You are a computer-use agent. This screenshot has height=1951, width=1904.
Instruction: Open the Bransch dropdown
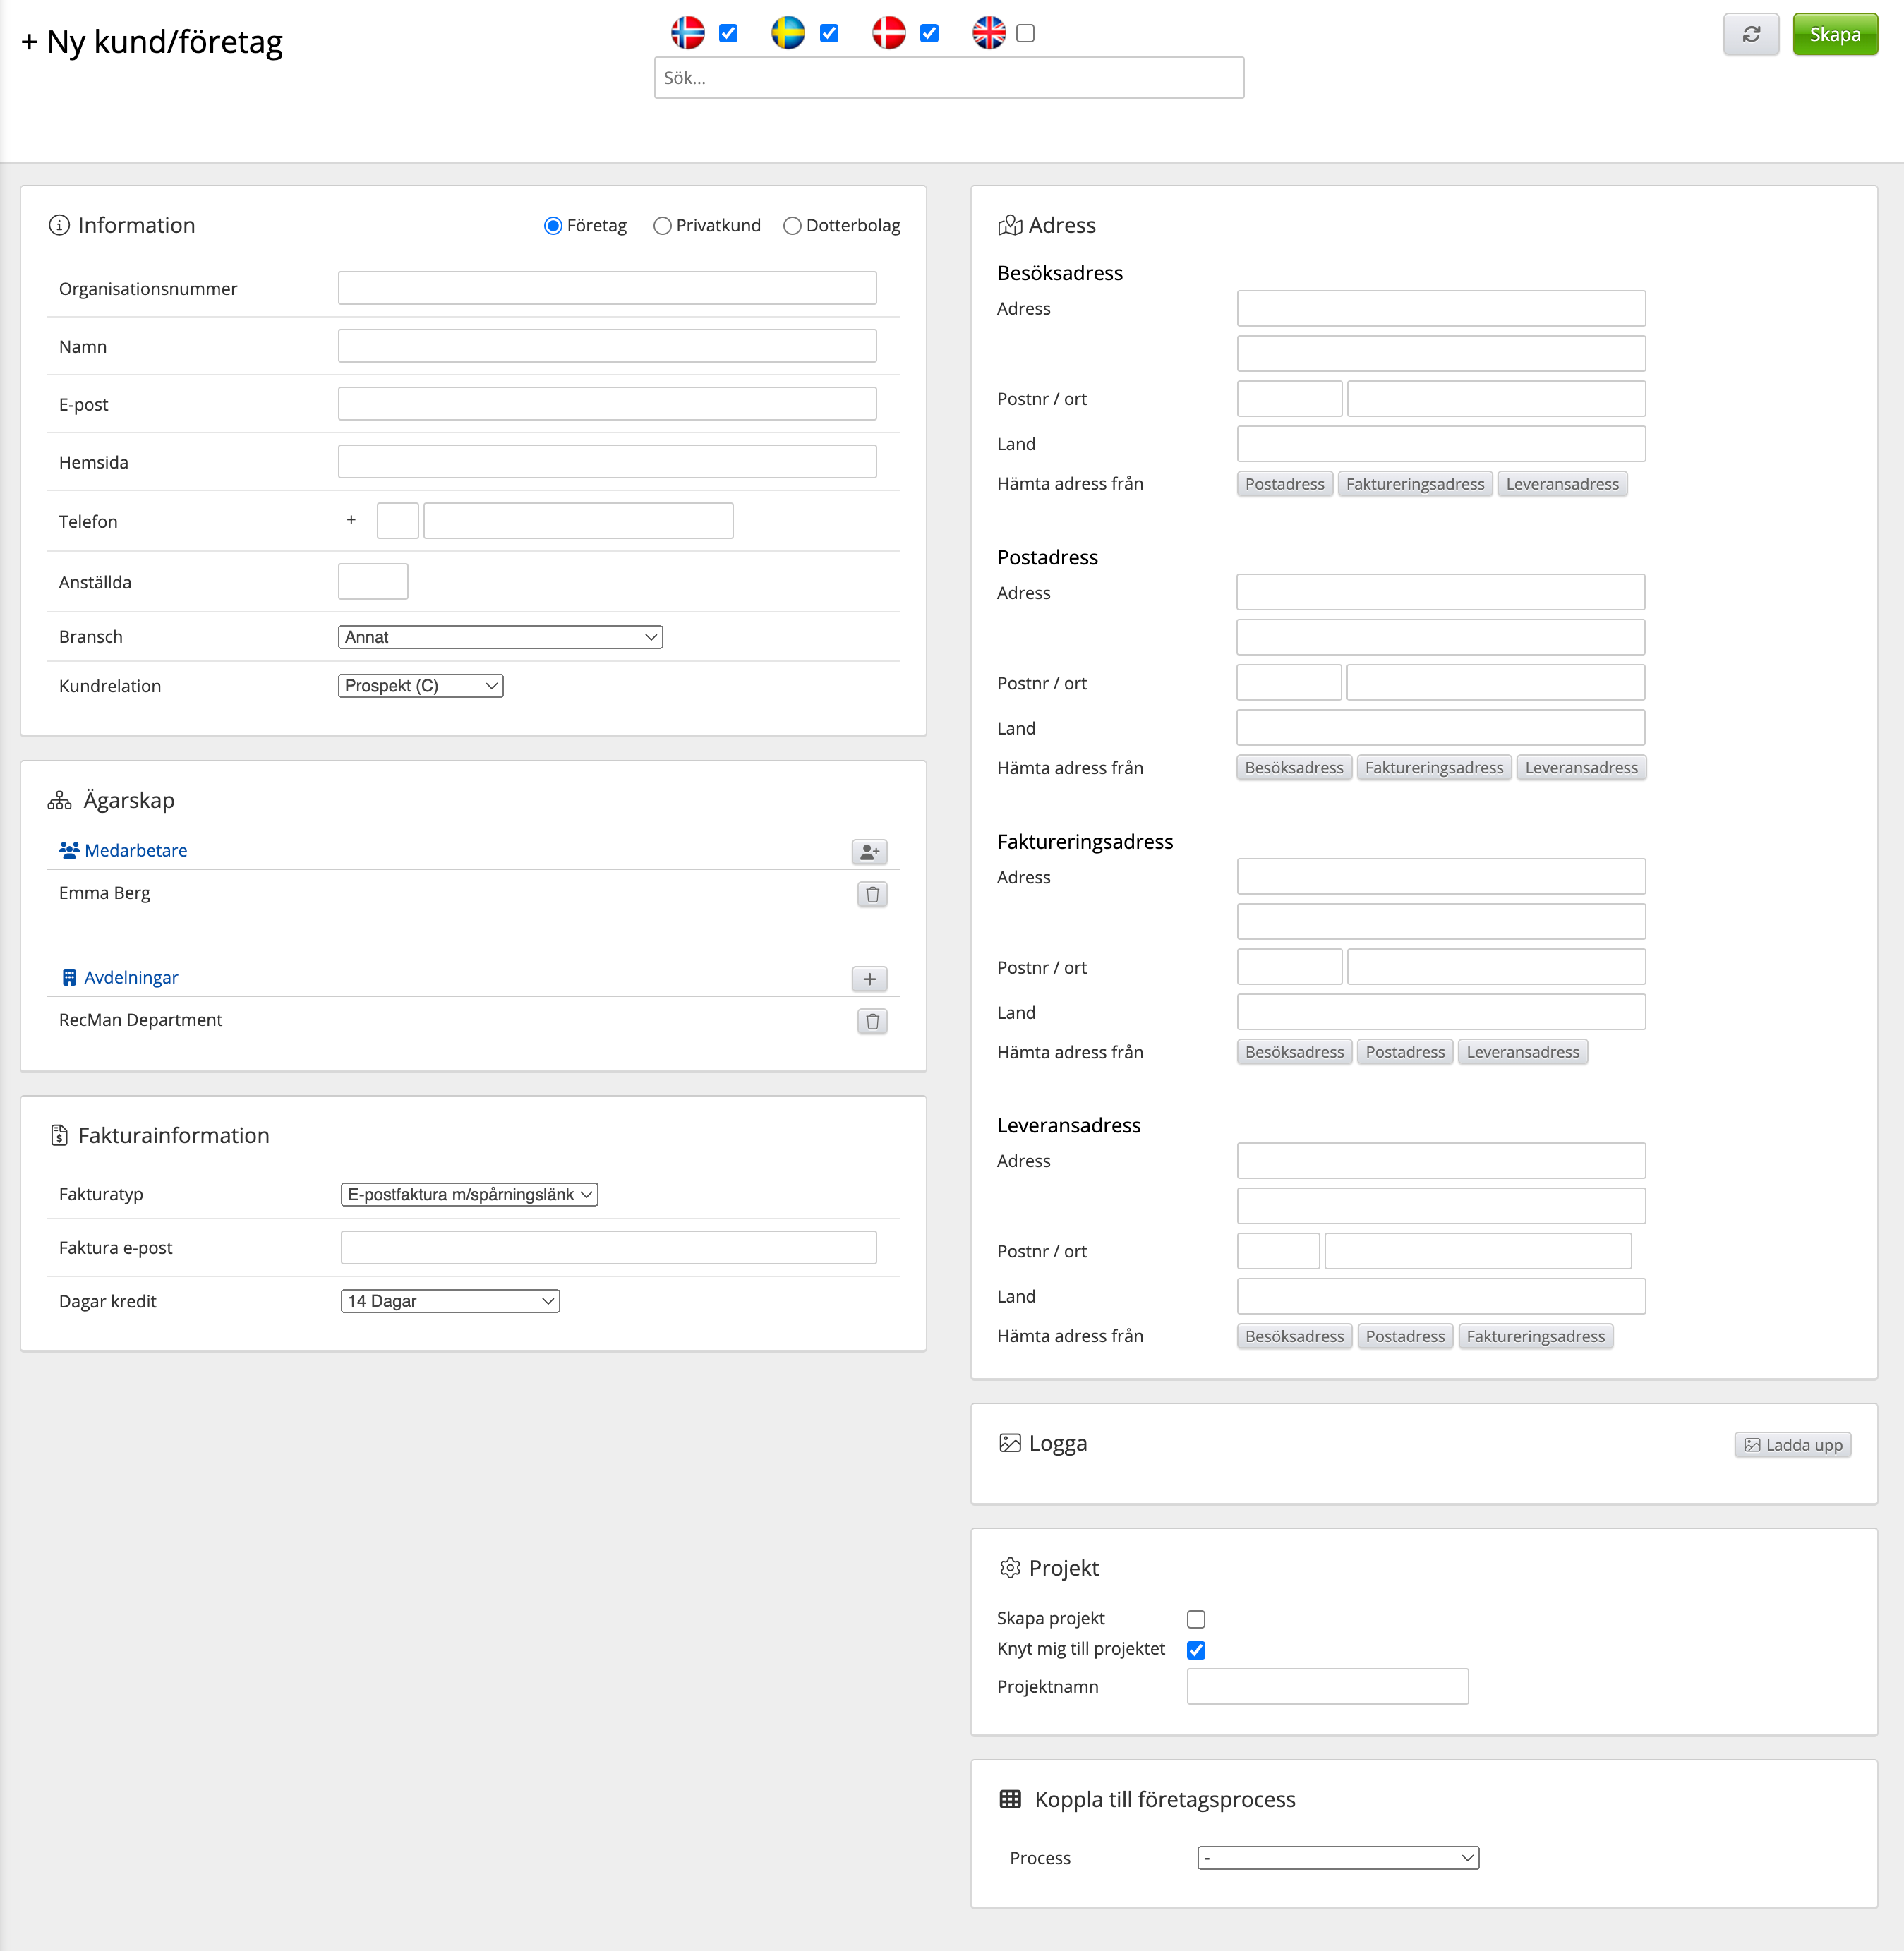tap(500, 637)
